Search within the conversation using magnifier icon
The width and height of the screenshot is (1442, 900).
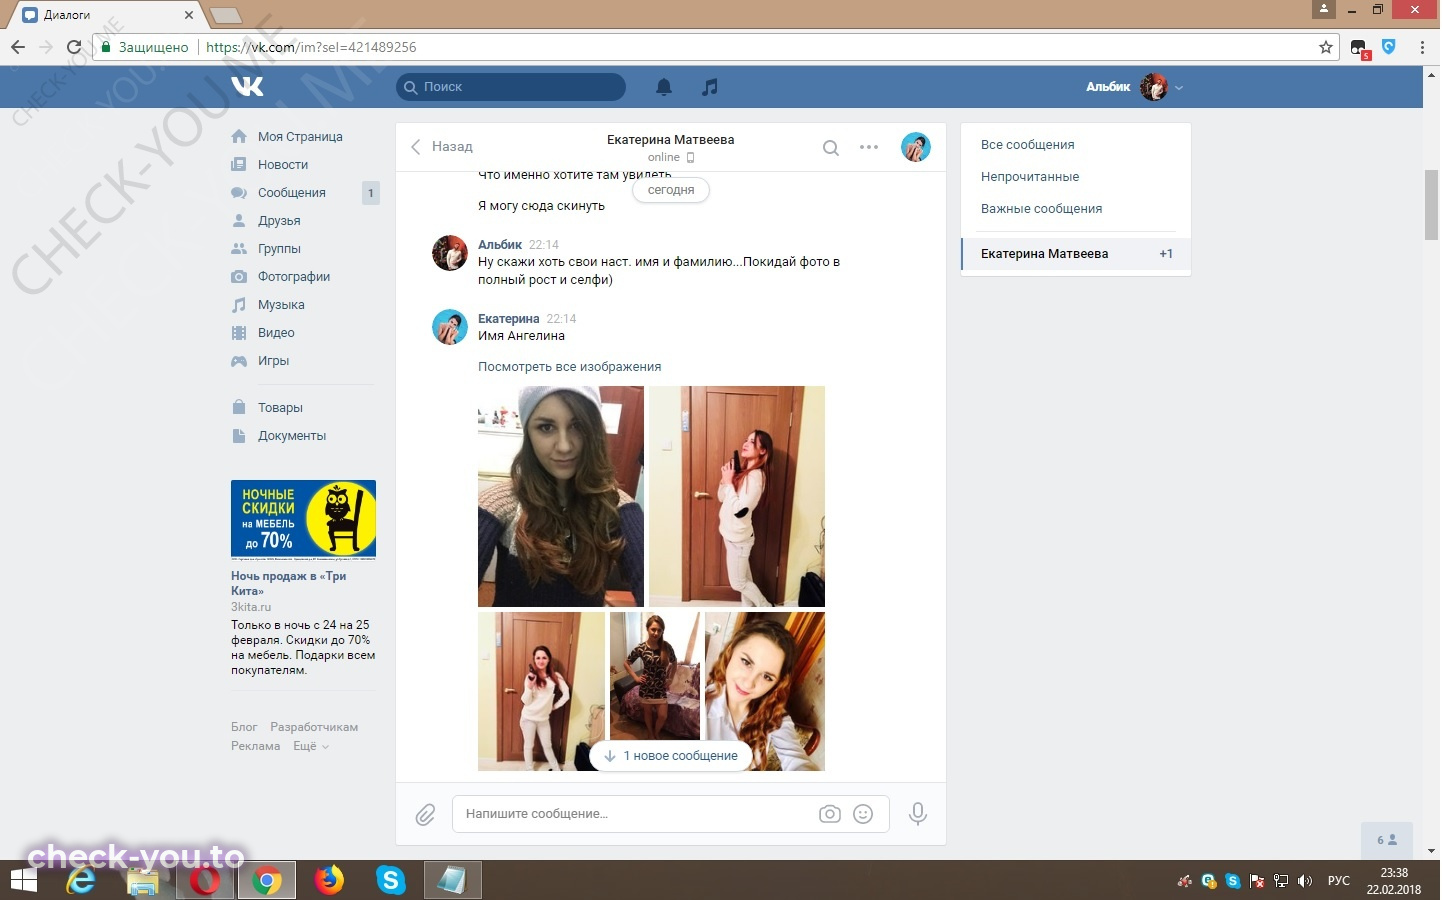point(830,148)
